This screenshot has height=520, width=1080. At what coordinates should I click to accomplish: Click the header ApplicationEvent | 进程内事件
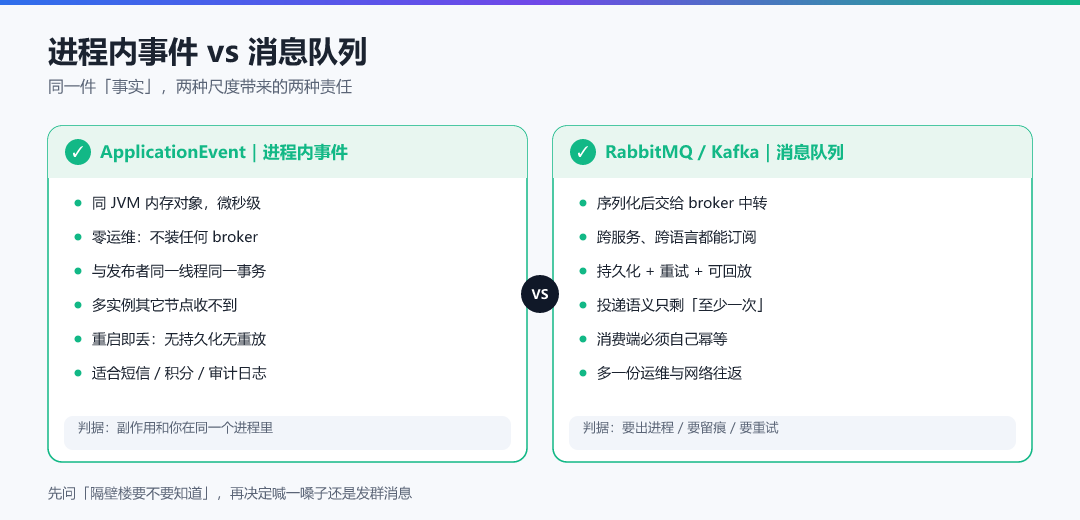(224, 152)
